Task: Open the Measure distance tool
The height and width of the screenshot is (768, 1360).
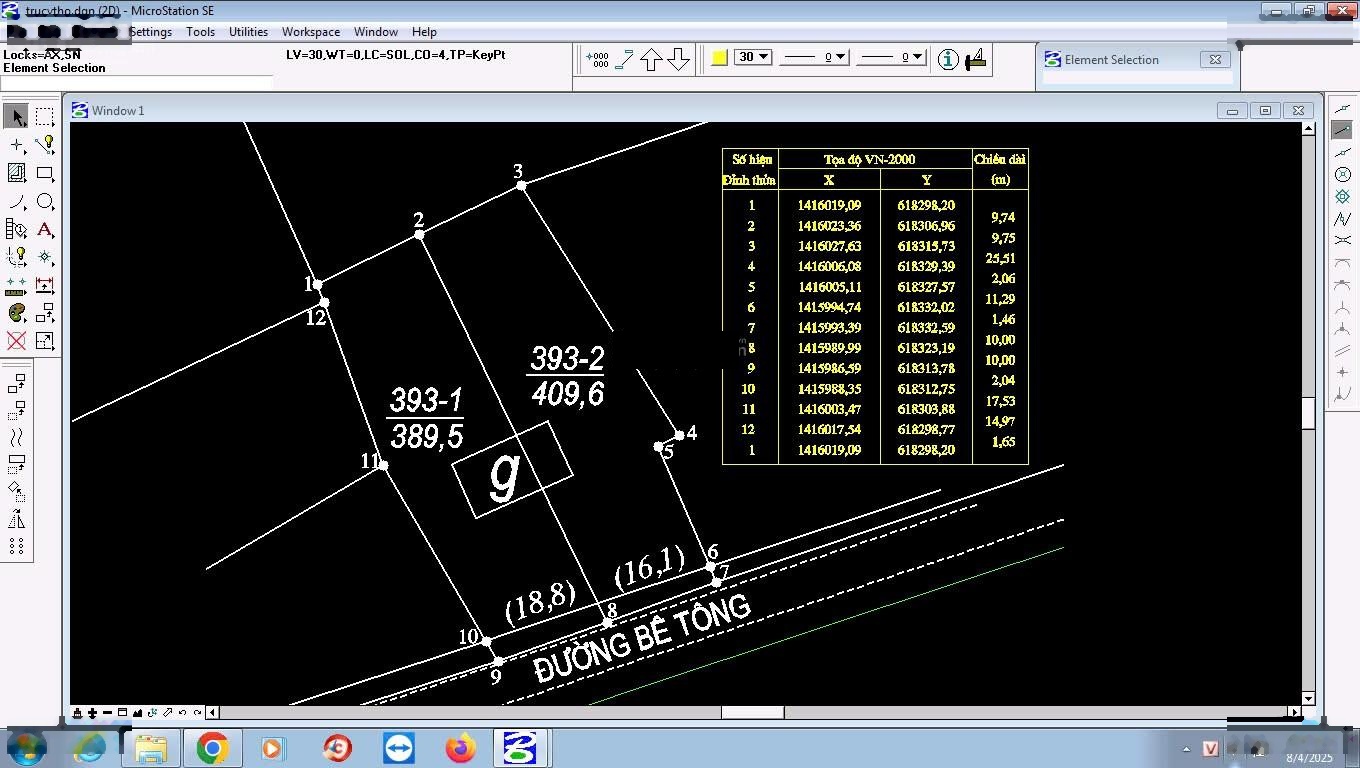Action: 16,285
